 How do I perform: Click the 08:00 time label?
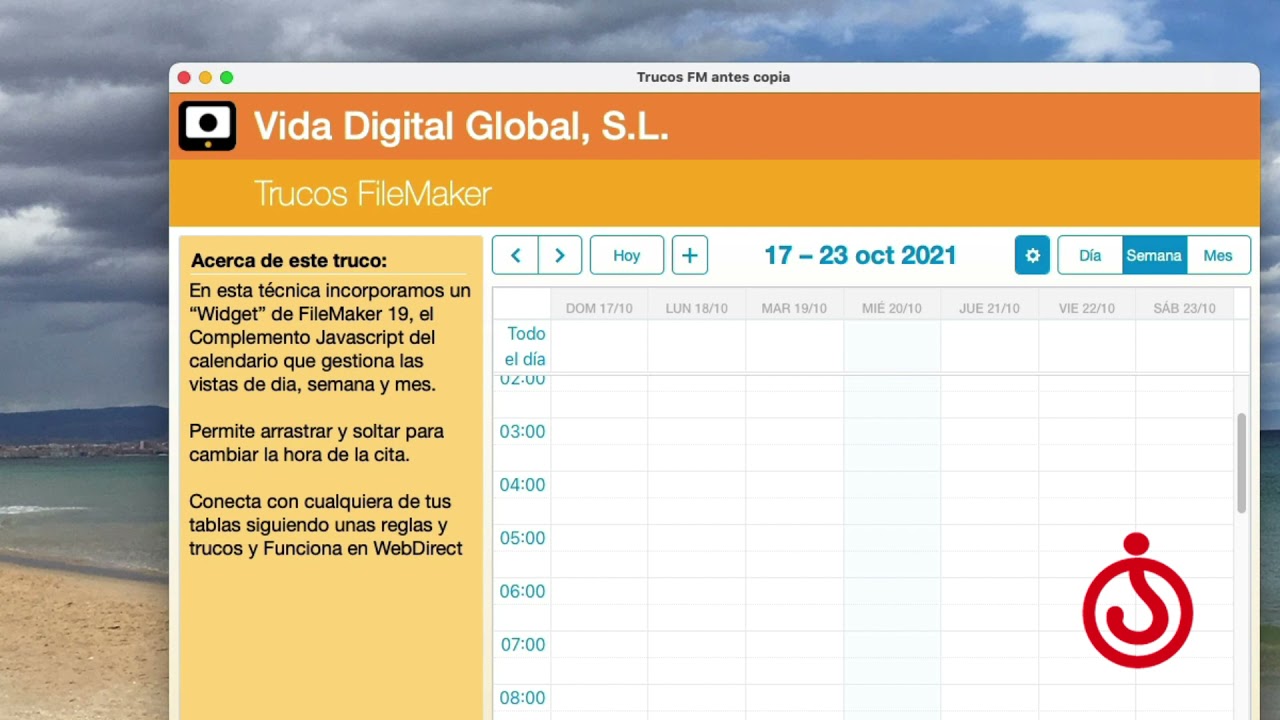[522, 697]
